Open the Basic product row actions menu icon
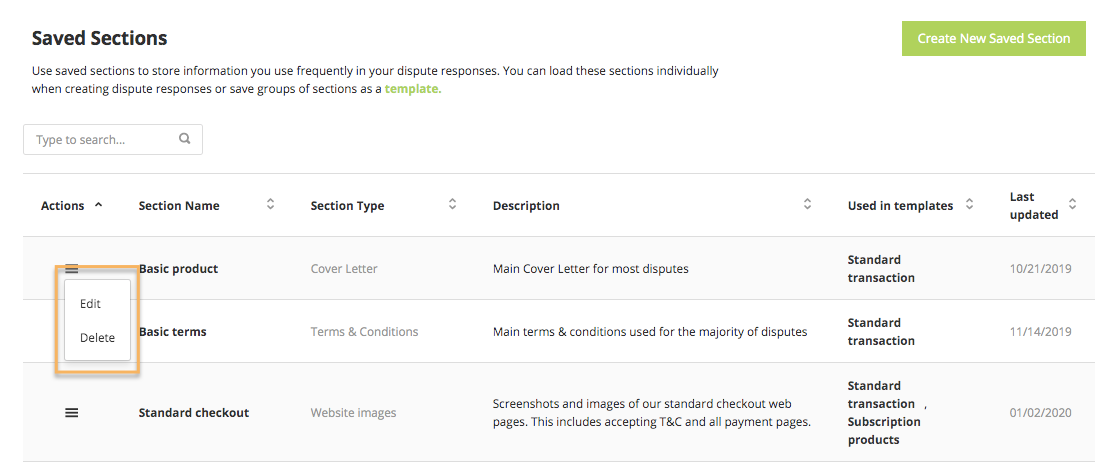Screen dimensions: 1110x469 tap(72, 268)
